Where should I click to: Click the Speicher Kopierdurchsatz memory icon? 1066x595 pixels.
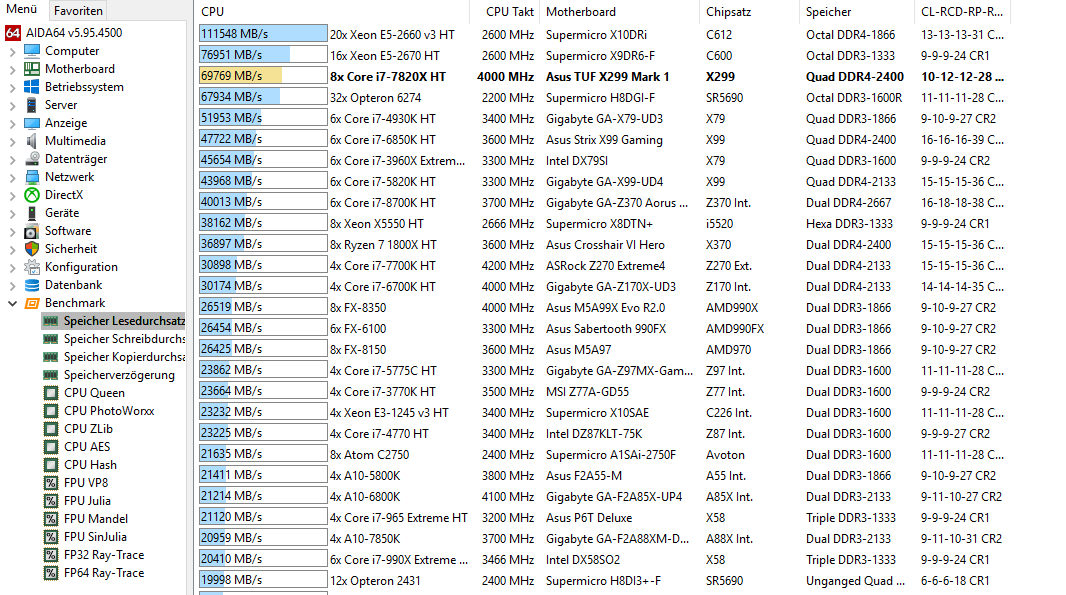coord(50,357)
